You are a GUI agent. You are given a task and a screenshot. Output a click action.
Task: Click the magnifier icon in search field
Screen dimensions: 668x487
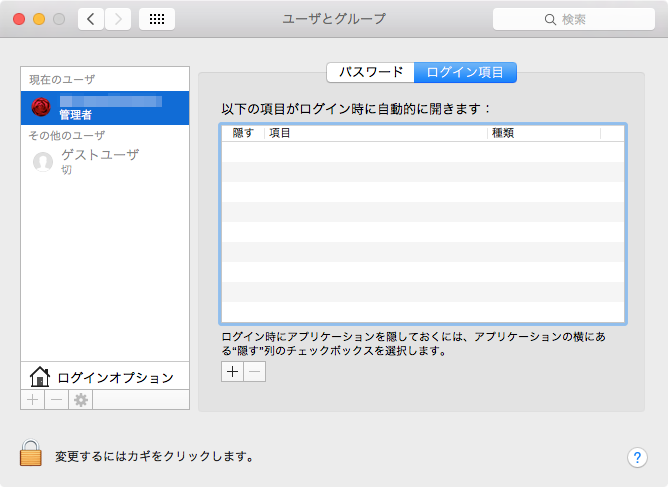point(550,20)
